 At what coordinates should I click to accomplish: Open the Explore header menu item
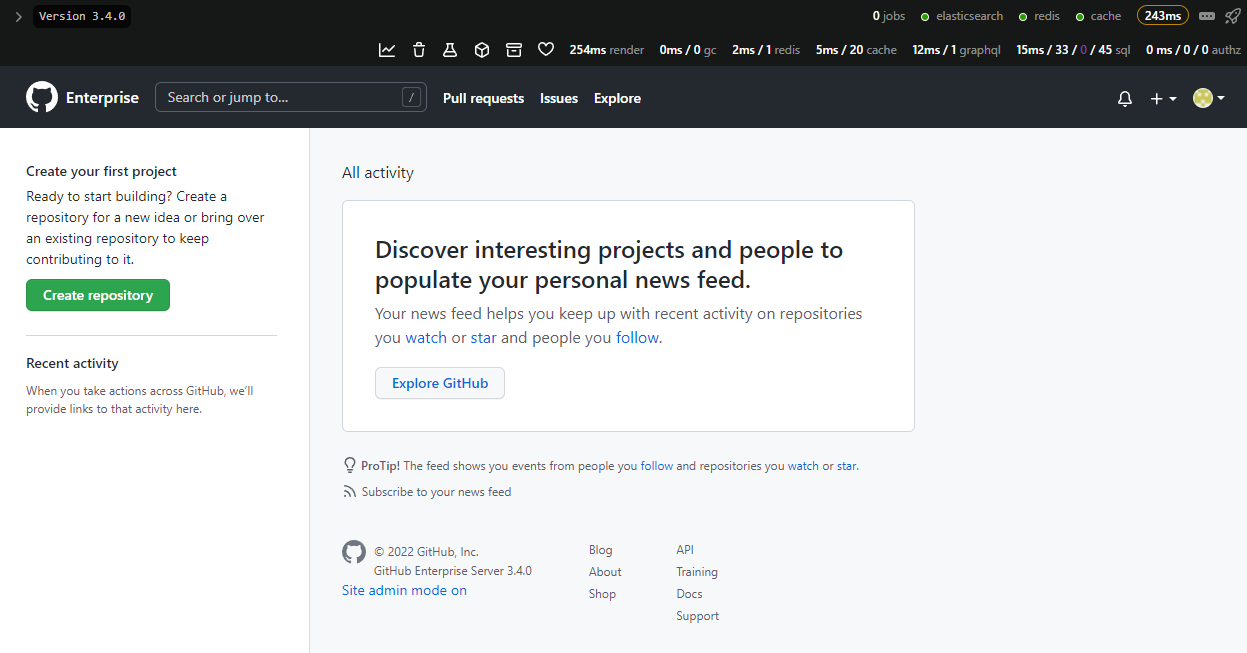coord(617,98)
